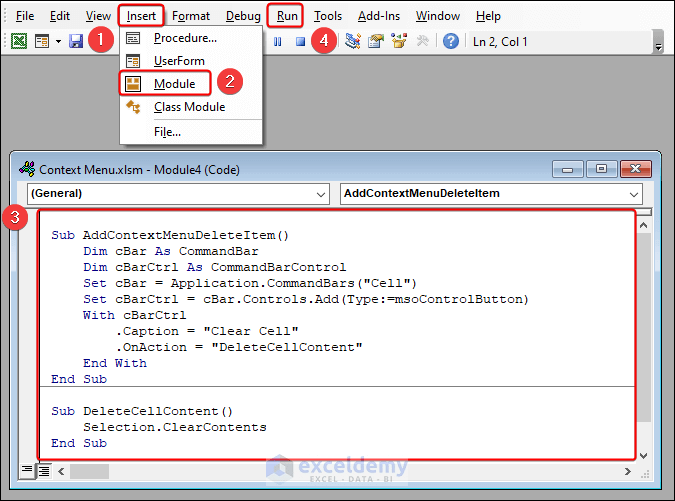Open the Debug menu
675x501 pixels.
click(x=243, y=16)
